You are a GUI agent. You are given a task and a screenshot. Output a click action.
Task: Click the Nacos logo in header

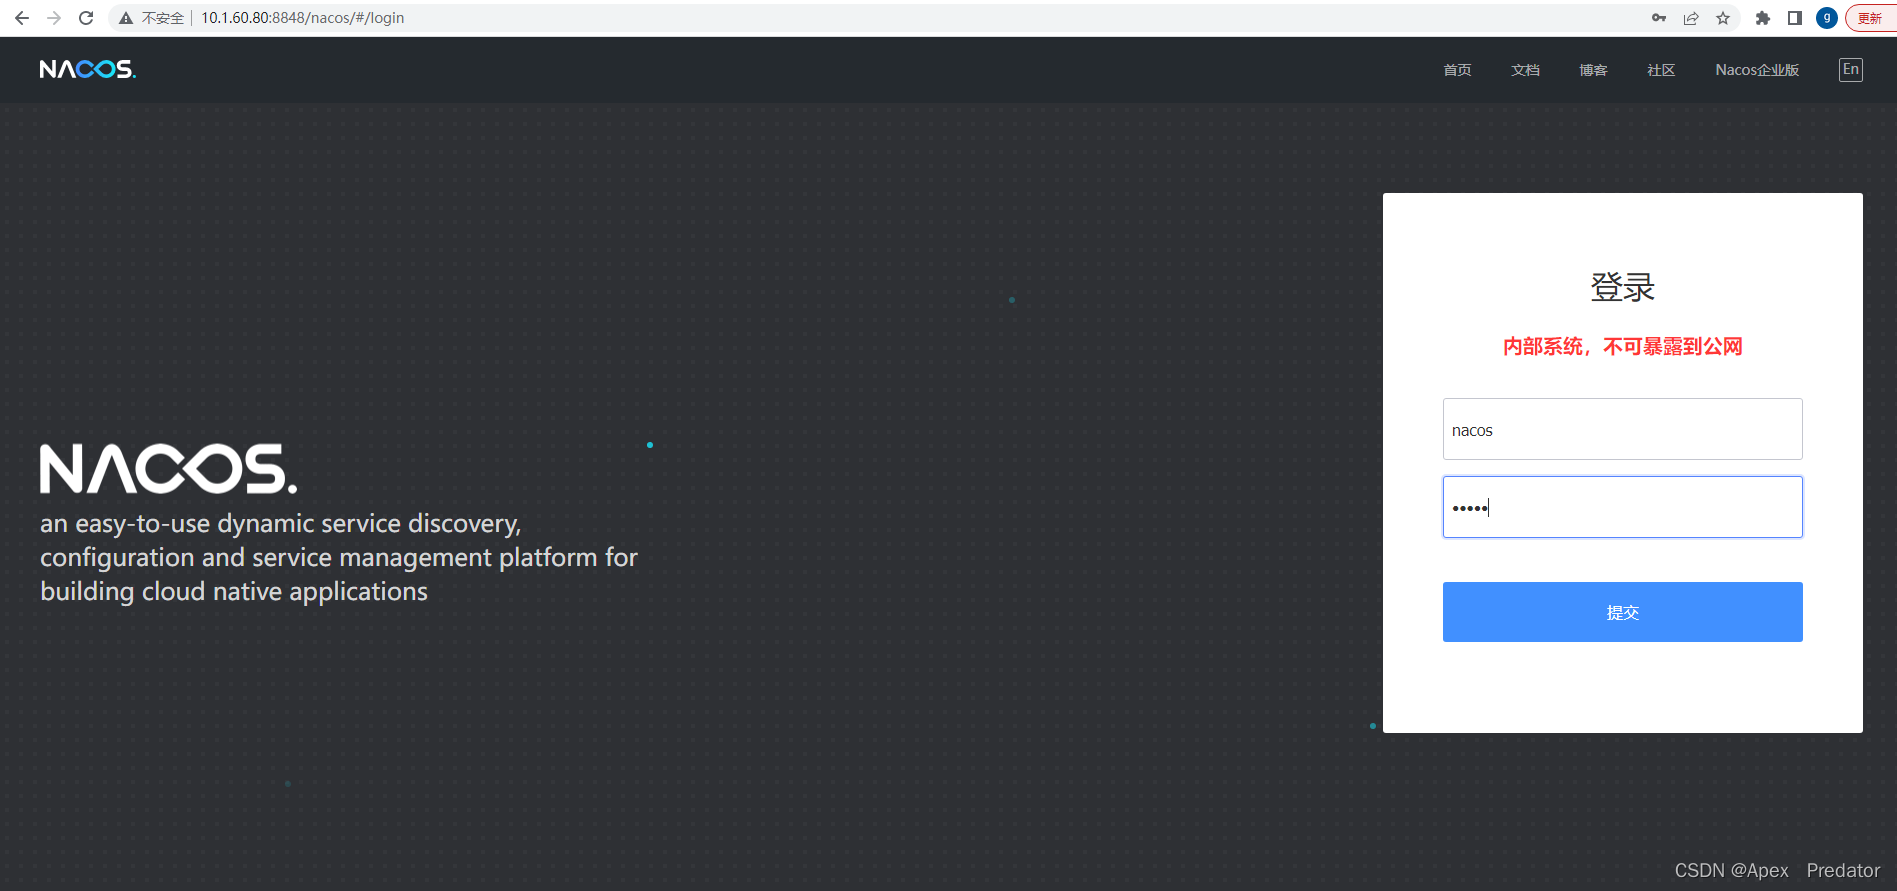[x=88, y=69]
